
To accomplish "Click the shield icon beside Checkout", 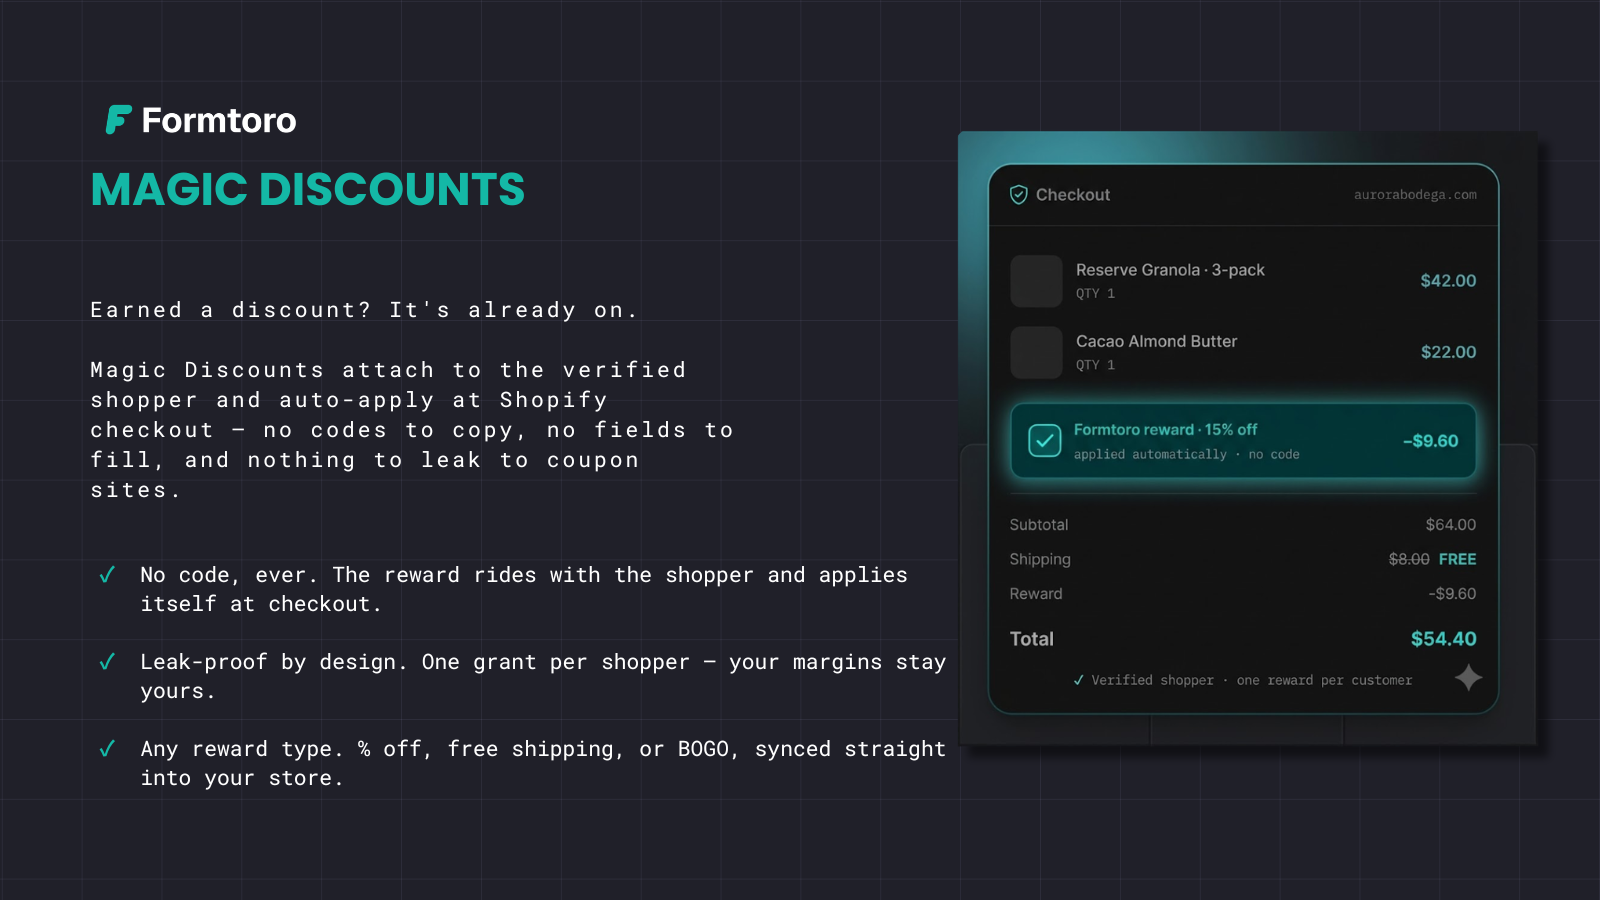I will click(x=1018, y=195).
